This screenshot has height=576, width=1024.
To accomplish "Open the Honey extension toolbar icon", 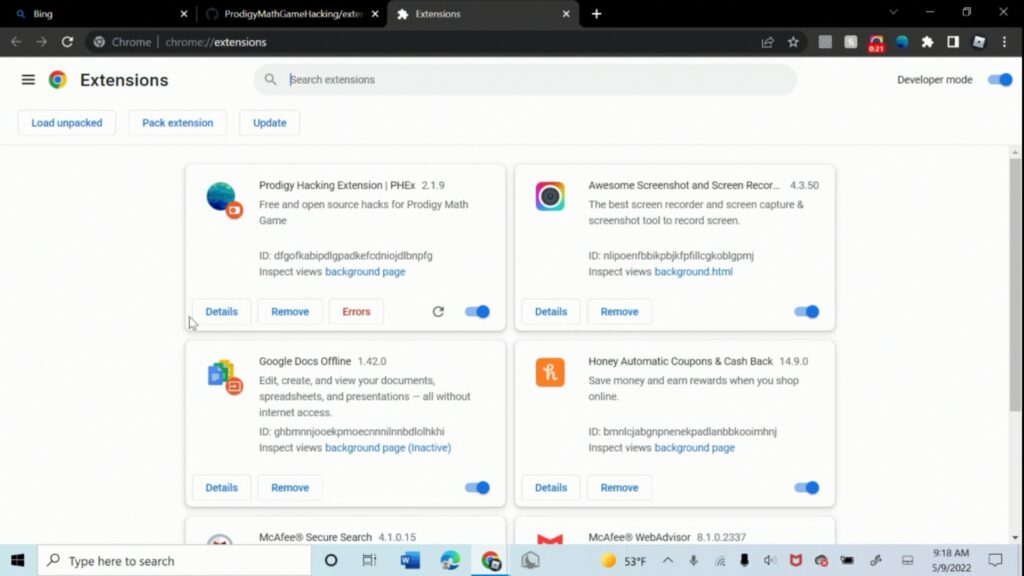I will tap(850, 42).
